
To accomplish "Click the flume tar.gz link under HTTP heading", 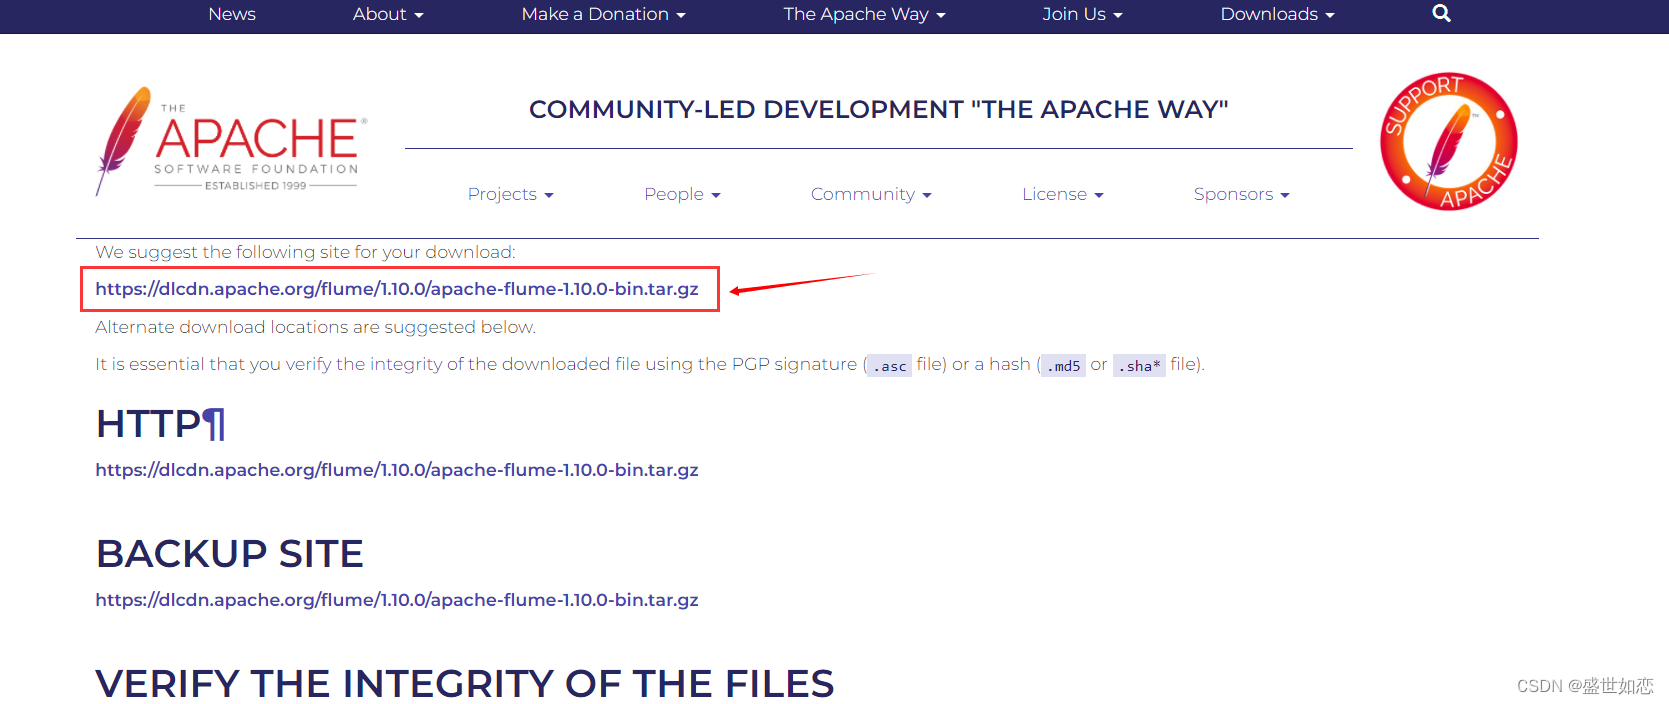I will click(x=397, y=470).
